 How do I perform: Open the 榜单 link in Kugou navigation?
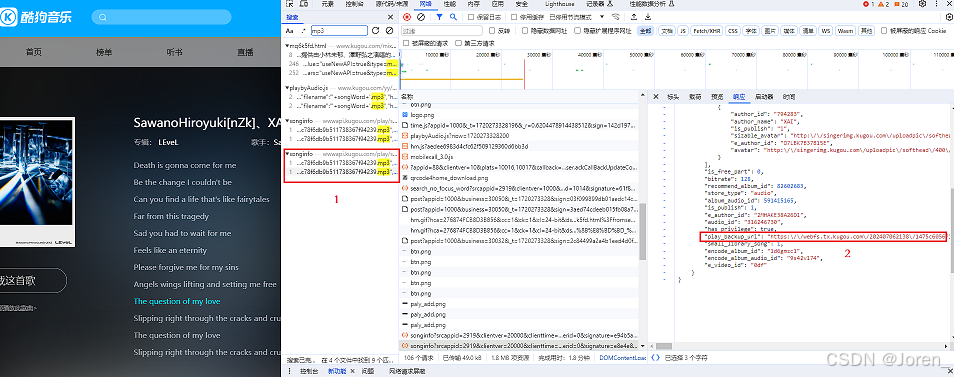click(x=104, y=52)
